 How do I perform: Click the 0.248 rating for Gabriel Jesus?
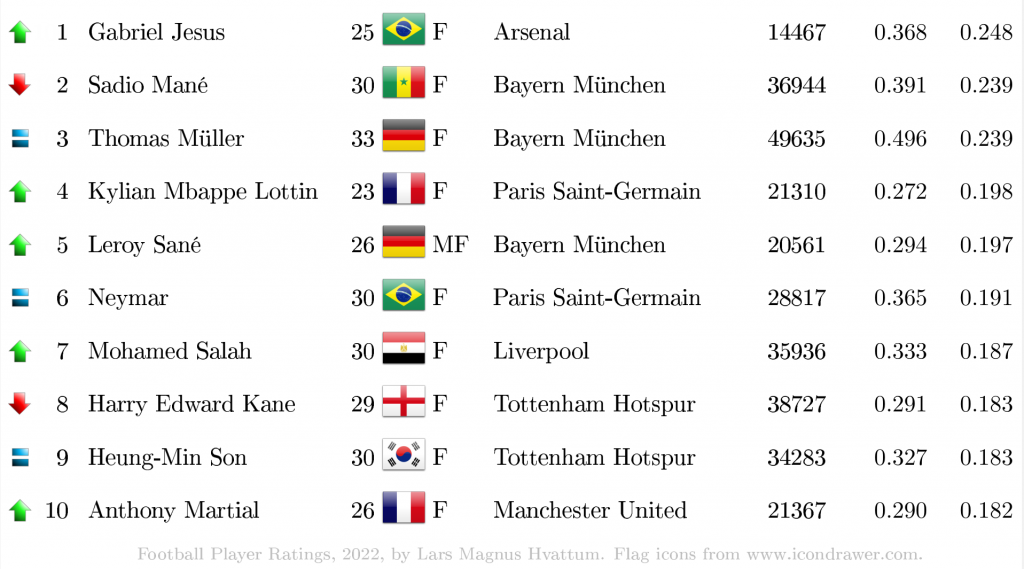(986, 32)
